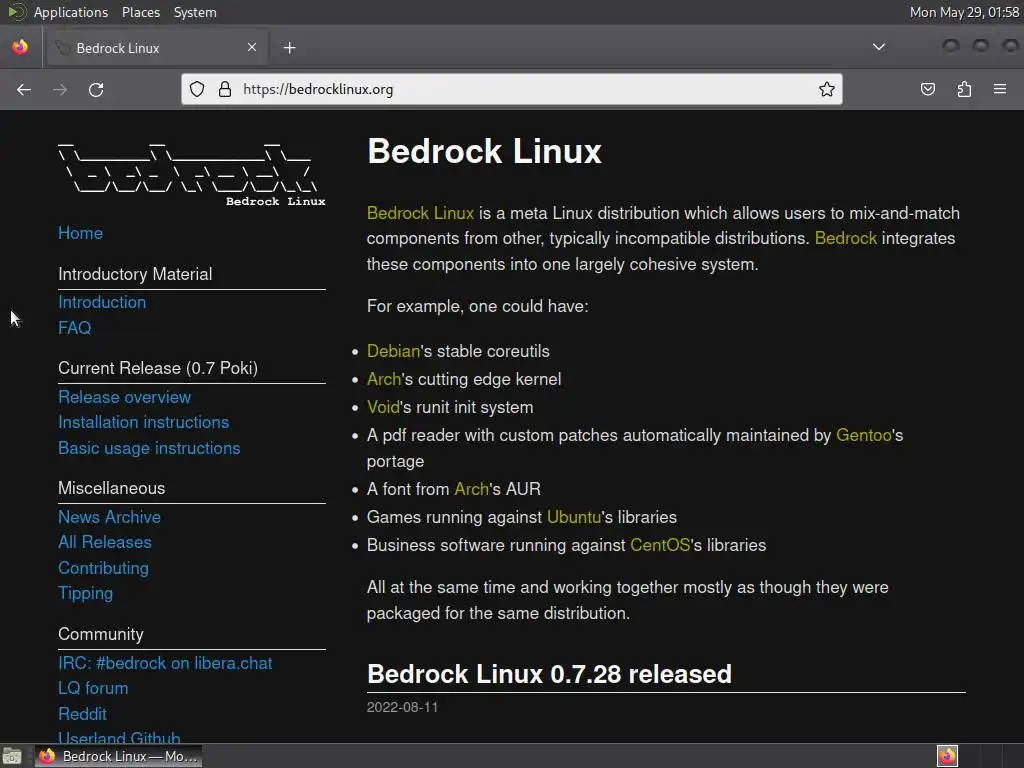Image resolution: width=1024 pixels, height=768 pixels.
Task: Open a new browser tab
Action: [x=289, y=47]
